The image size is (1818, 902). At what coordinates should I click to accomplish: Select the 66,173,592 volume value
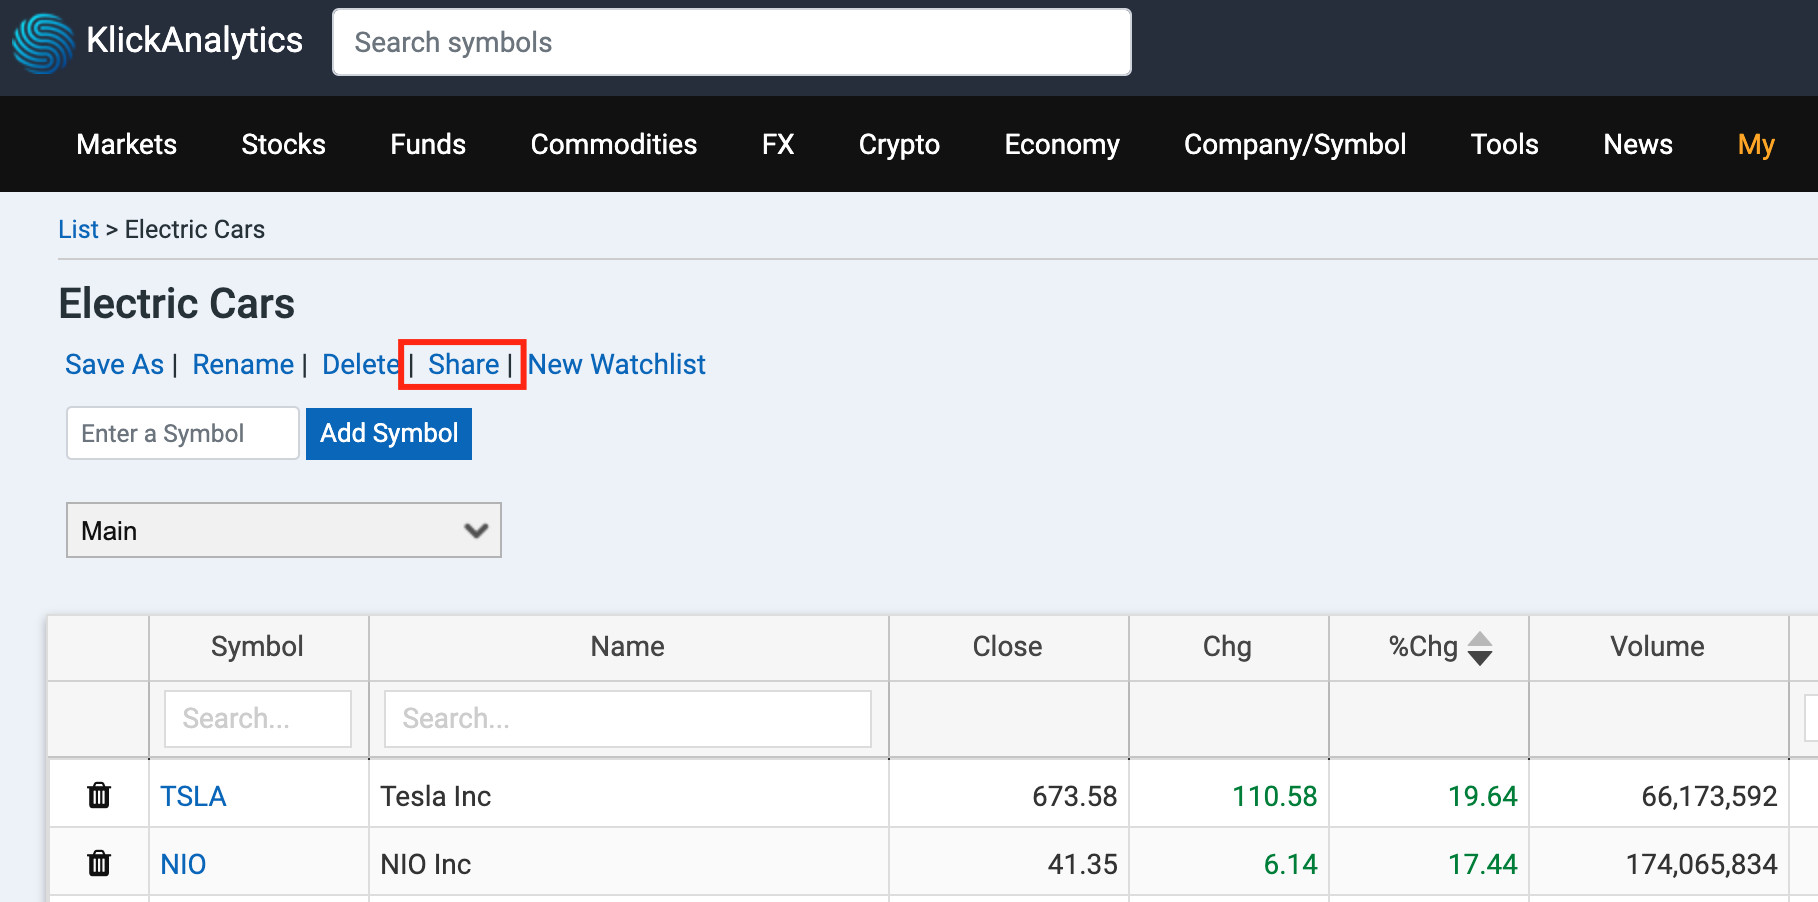pyautogui.click(x=1709, y=796)
